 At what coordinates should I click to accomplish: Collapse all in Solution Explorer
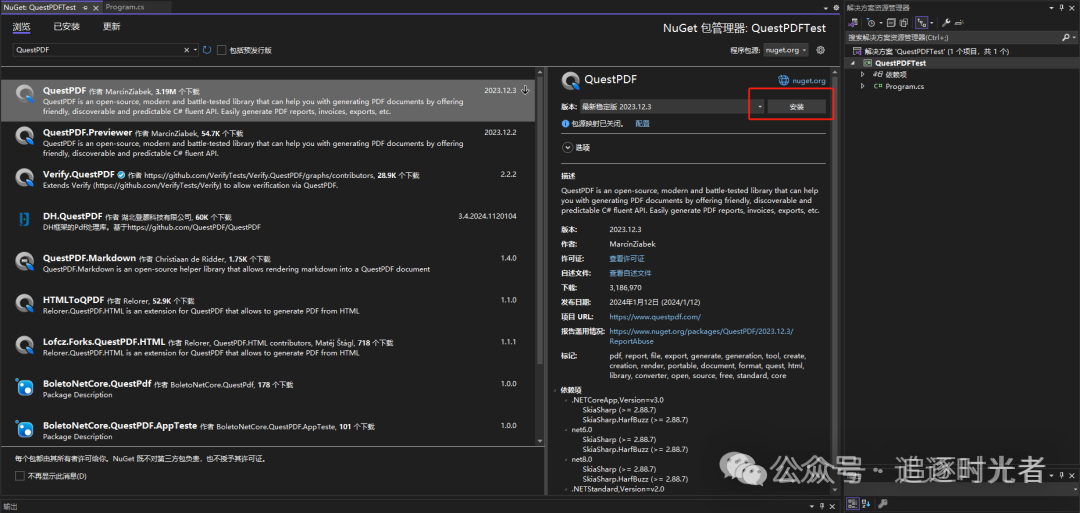[x=891, y=23]
